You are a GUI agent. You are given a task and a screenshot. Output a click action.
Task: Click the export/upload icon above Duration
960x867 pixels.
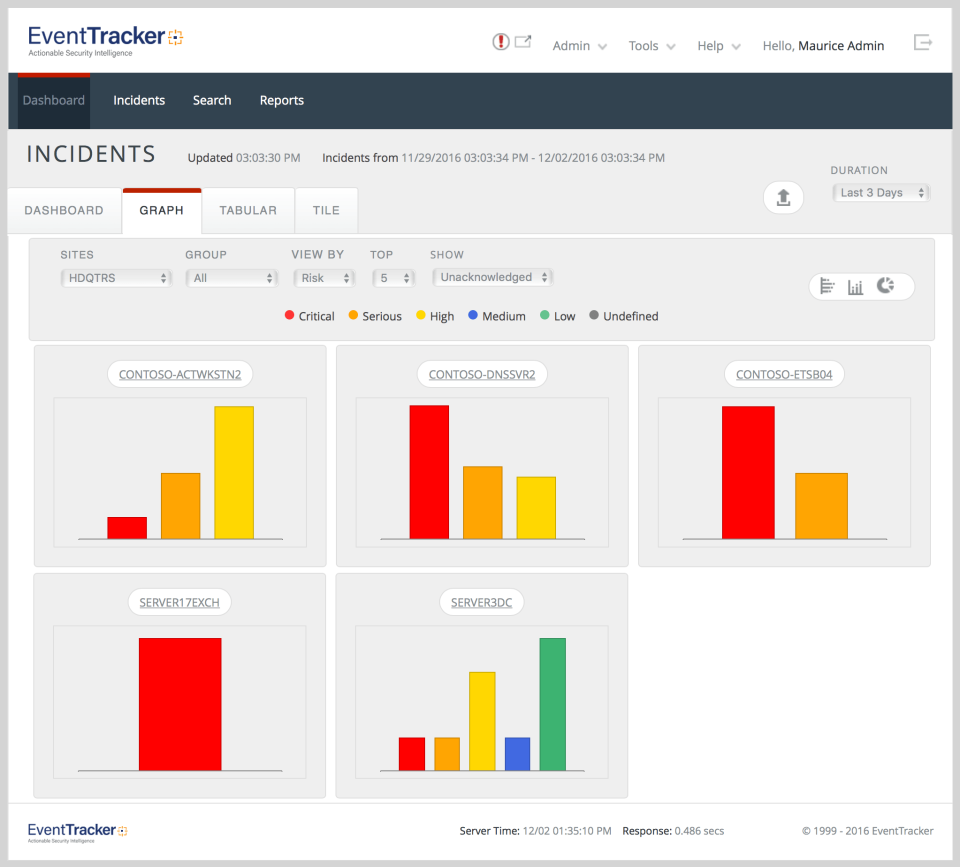point(783,197)
